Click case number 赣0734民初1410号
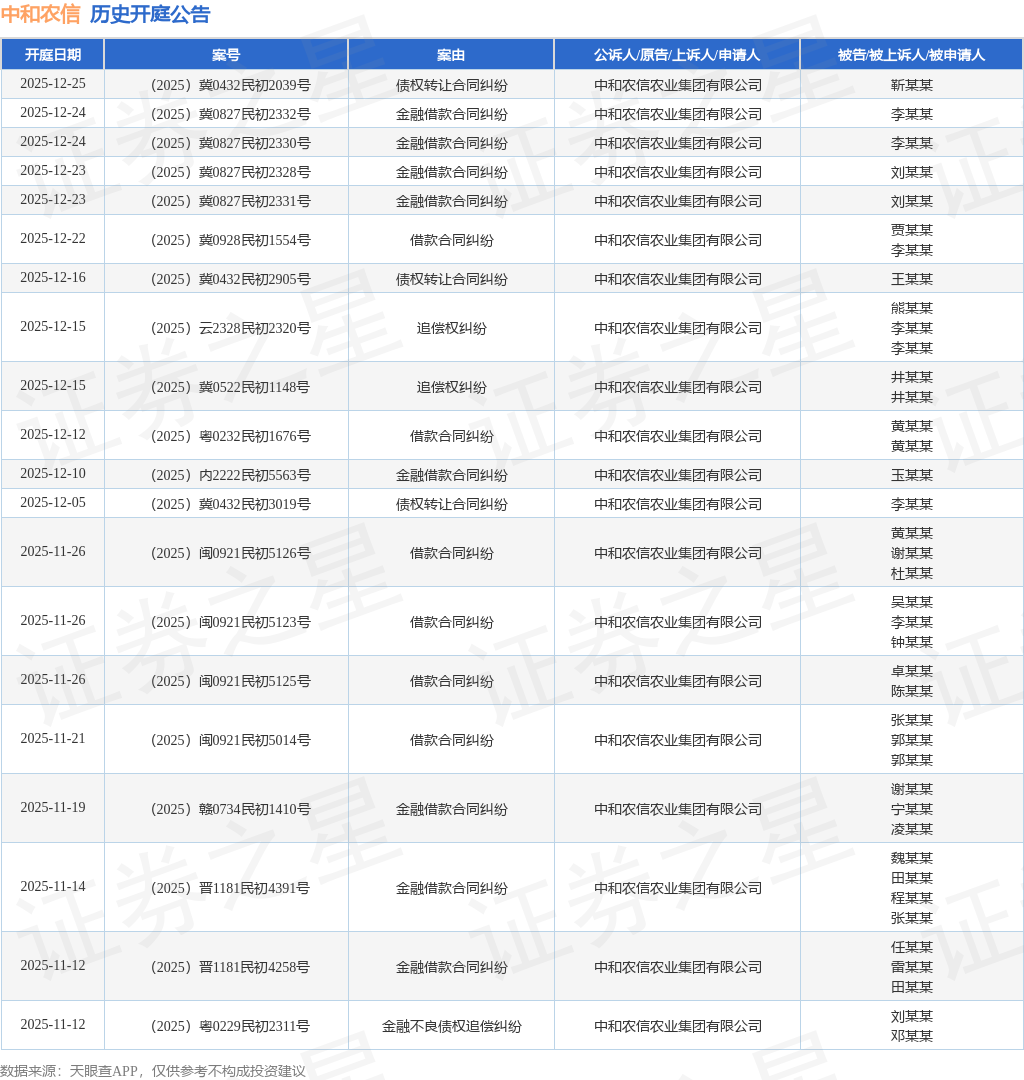1024x1080 pixels. point(231,809)
